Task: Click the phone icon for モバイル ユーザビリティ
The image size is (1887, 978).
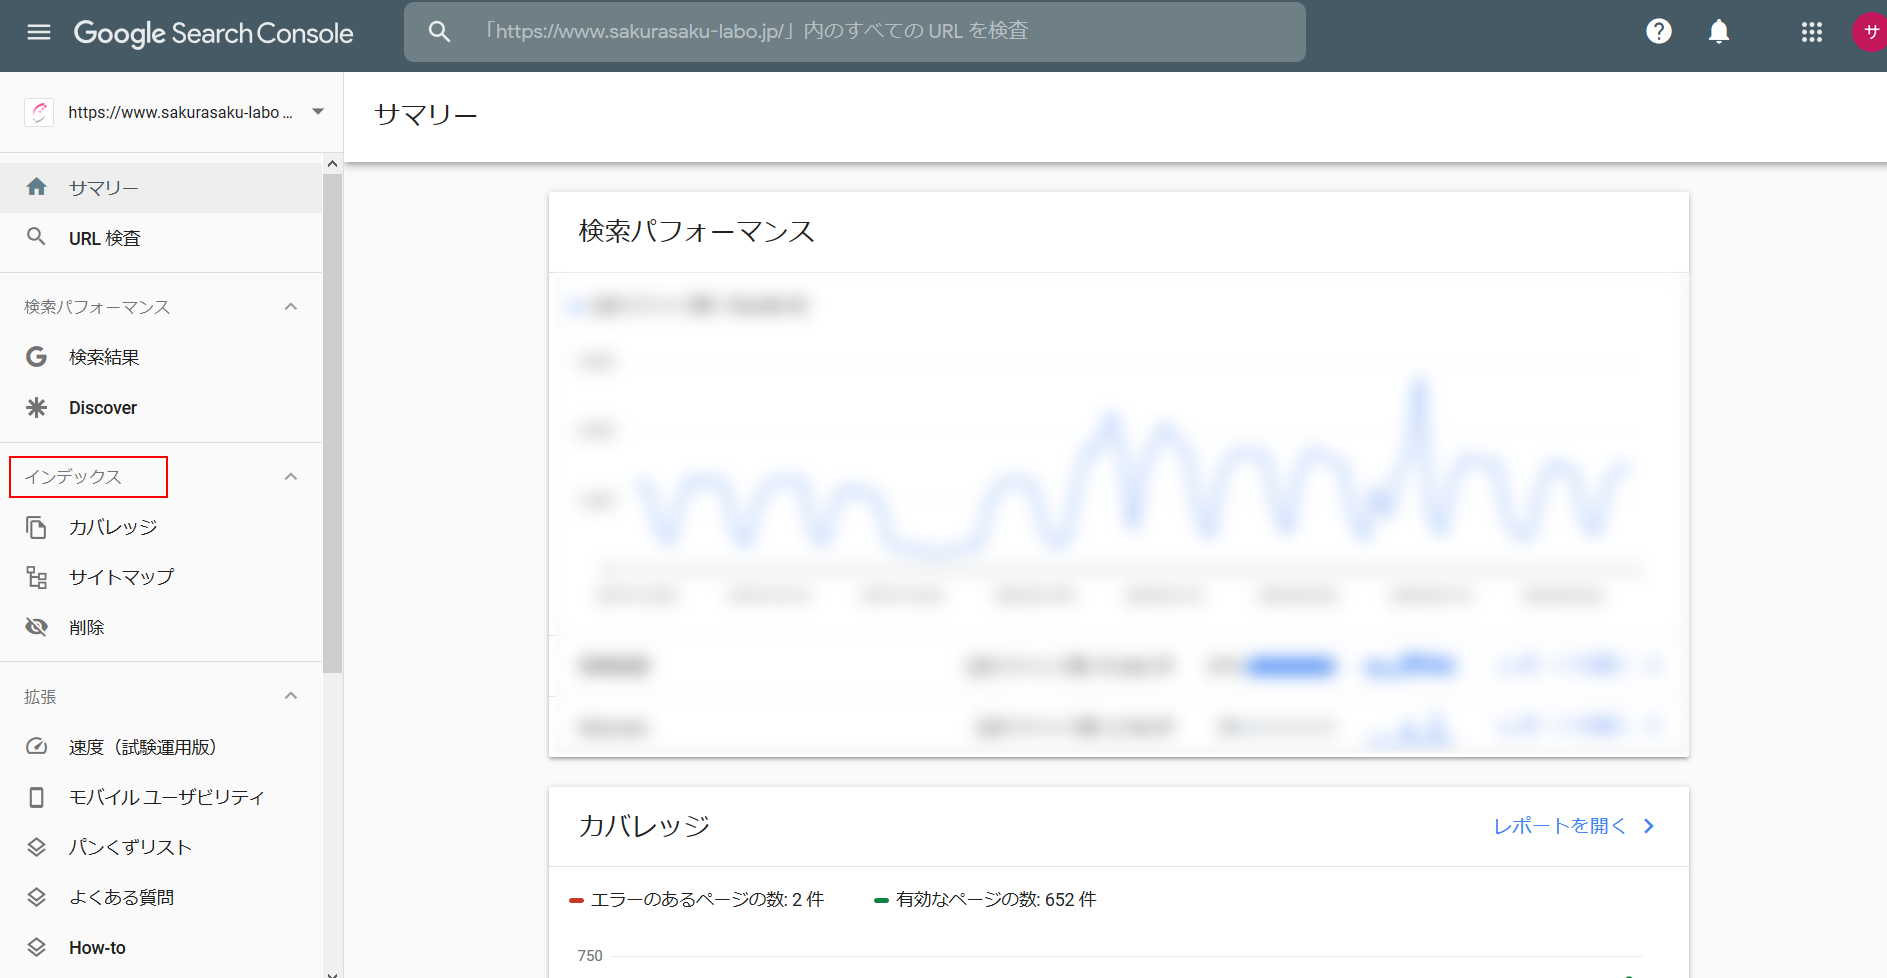Action: pyautogui.click(x=37, y=797)
